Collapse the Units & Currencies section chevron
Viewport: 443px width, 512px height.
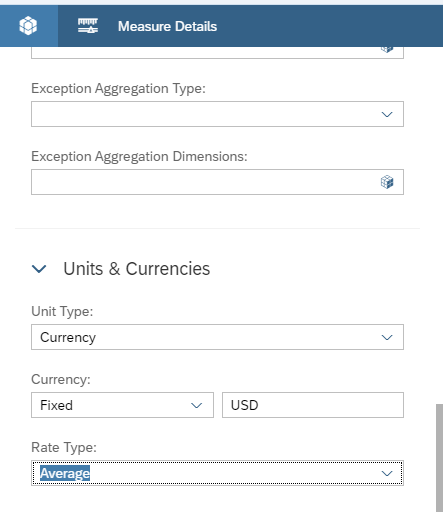[x=39, y=269]
